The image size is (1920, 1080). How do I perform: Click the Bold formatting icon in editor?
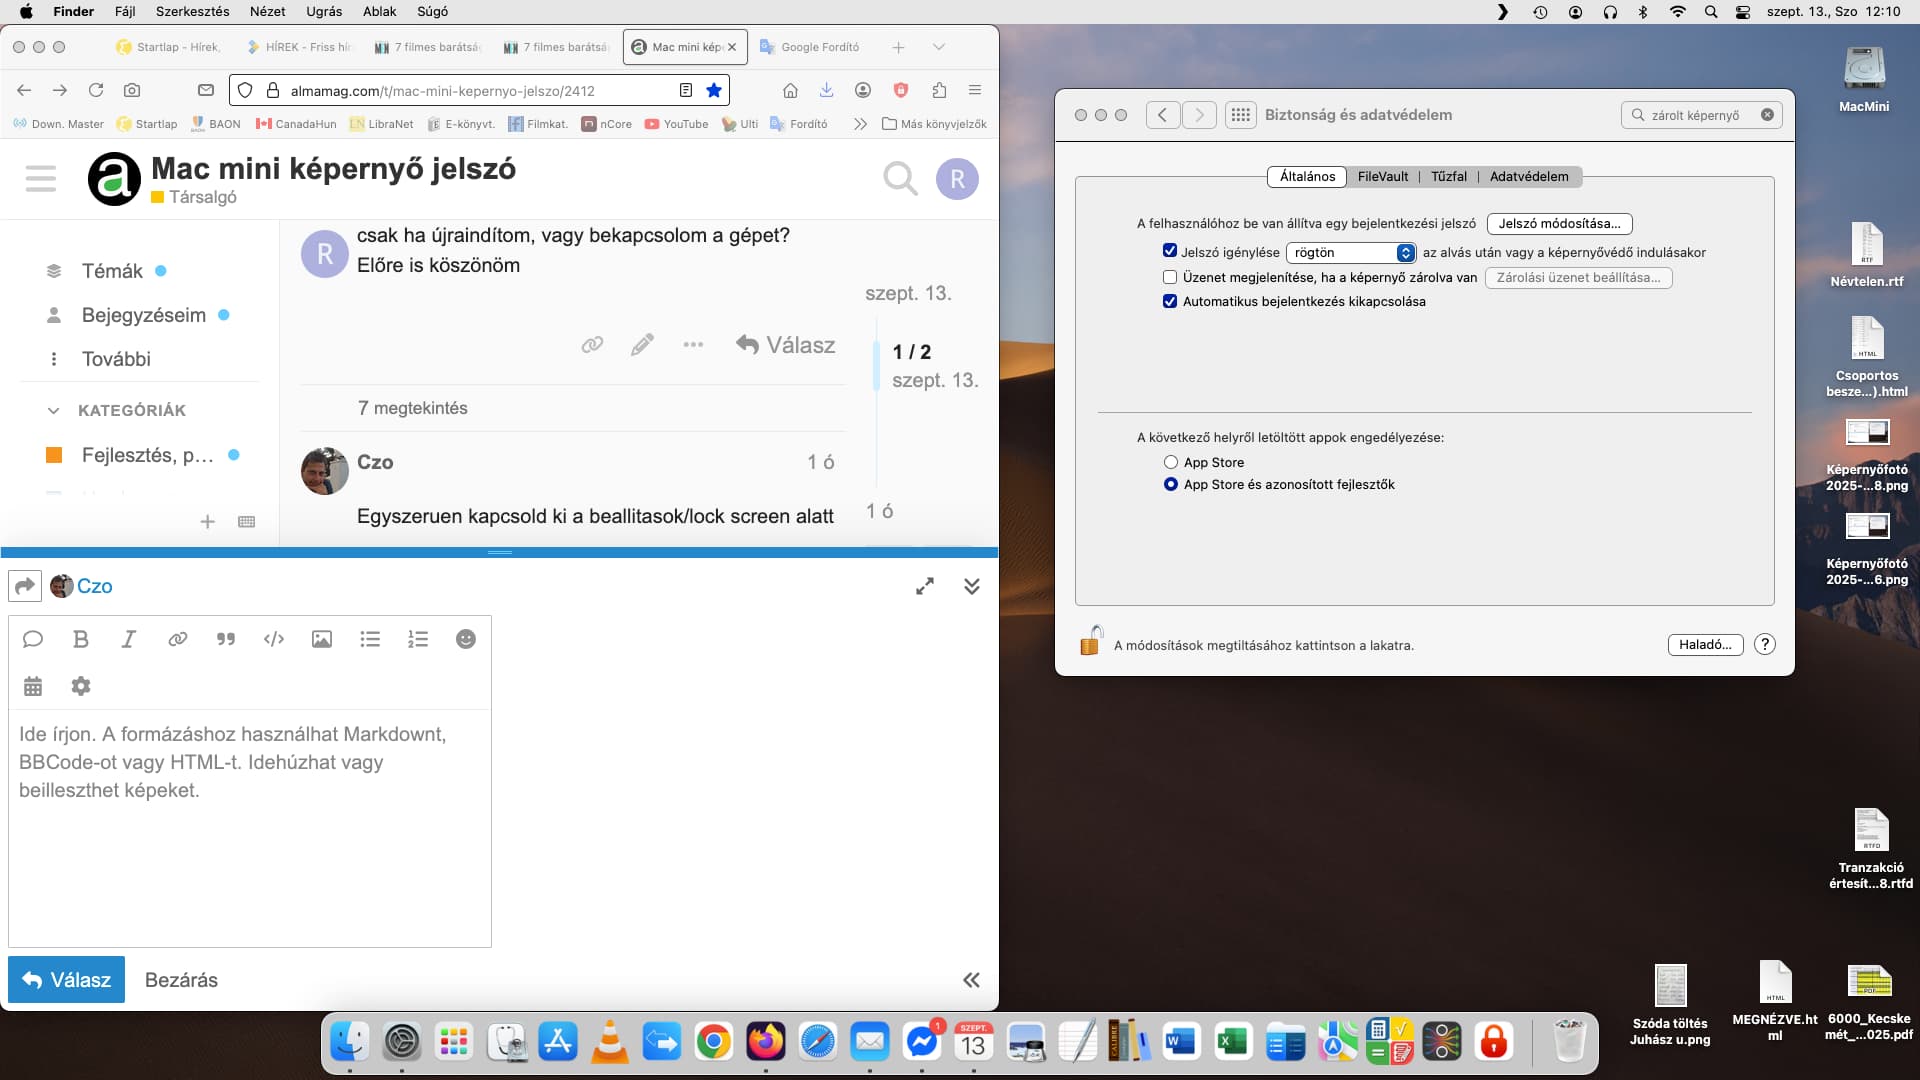[81, 639]
